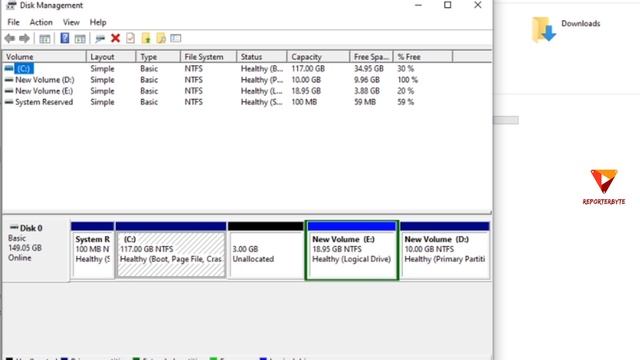Select the 3.00 GB Unallocated block
Viewport: 640px width, 360px height.
(x=266, y=251)
